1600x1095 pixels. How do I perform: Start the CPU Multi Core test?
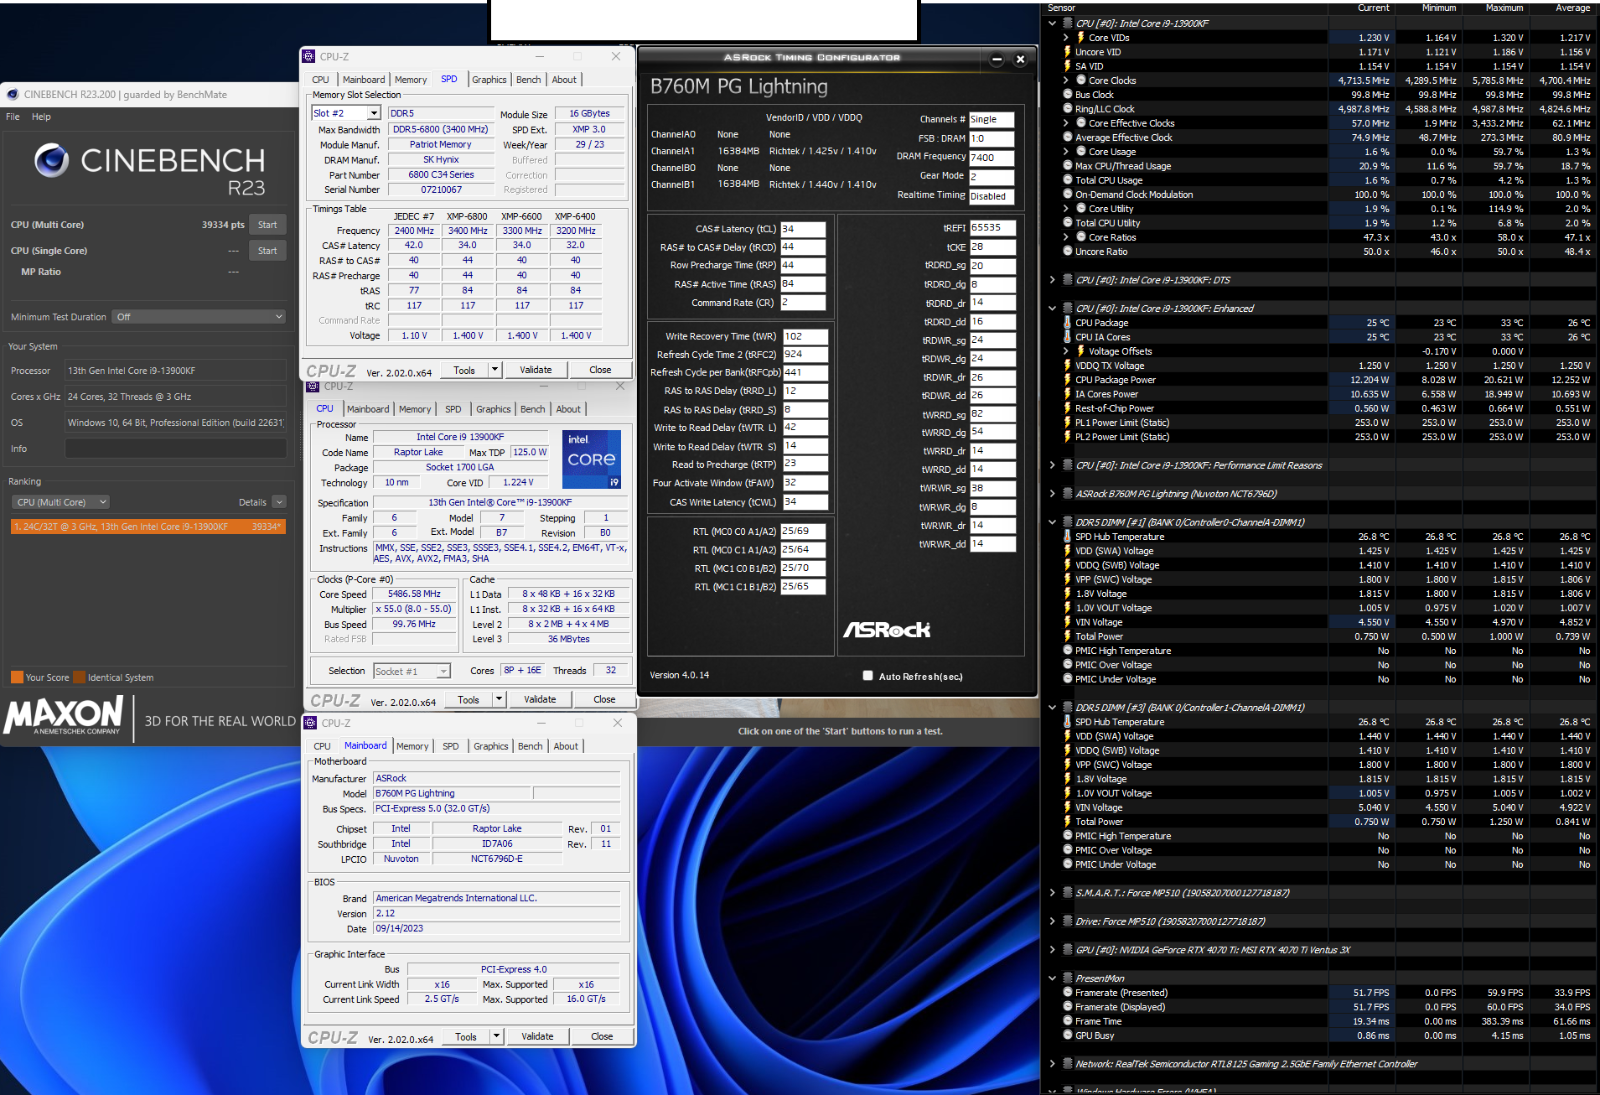[268, 225]
